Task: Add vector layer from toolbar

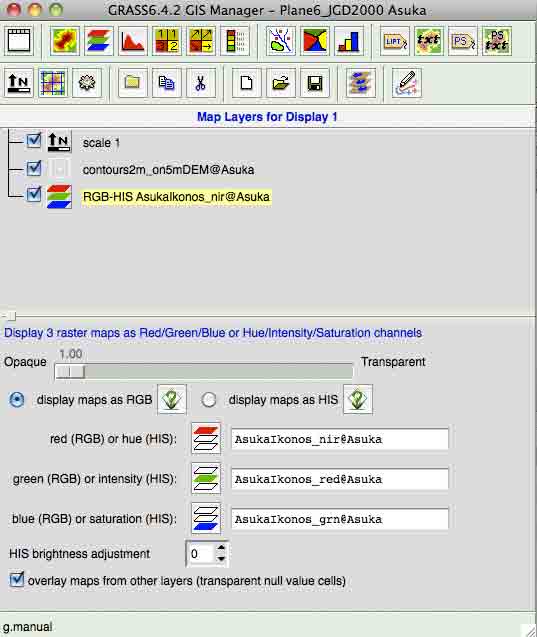Action: [281, 41]
